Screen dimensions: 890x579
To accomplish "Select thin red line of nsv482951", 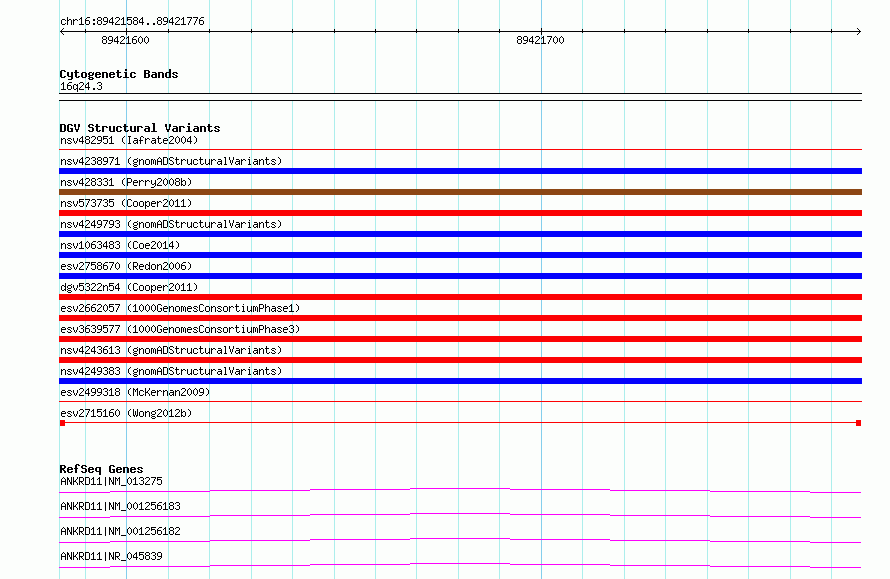I will [460, 150].
